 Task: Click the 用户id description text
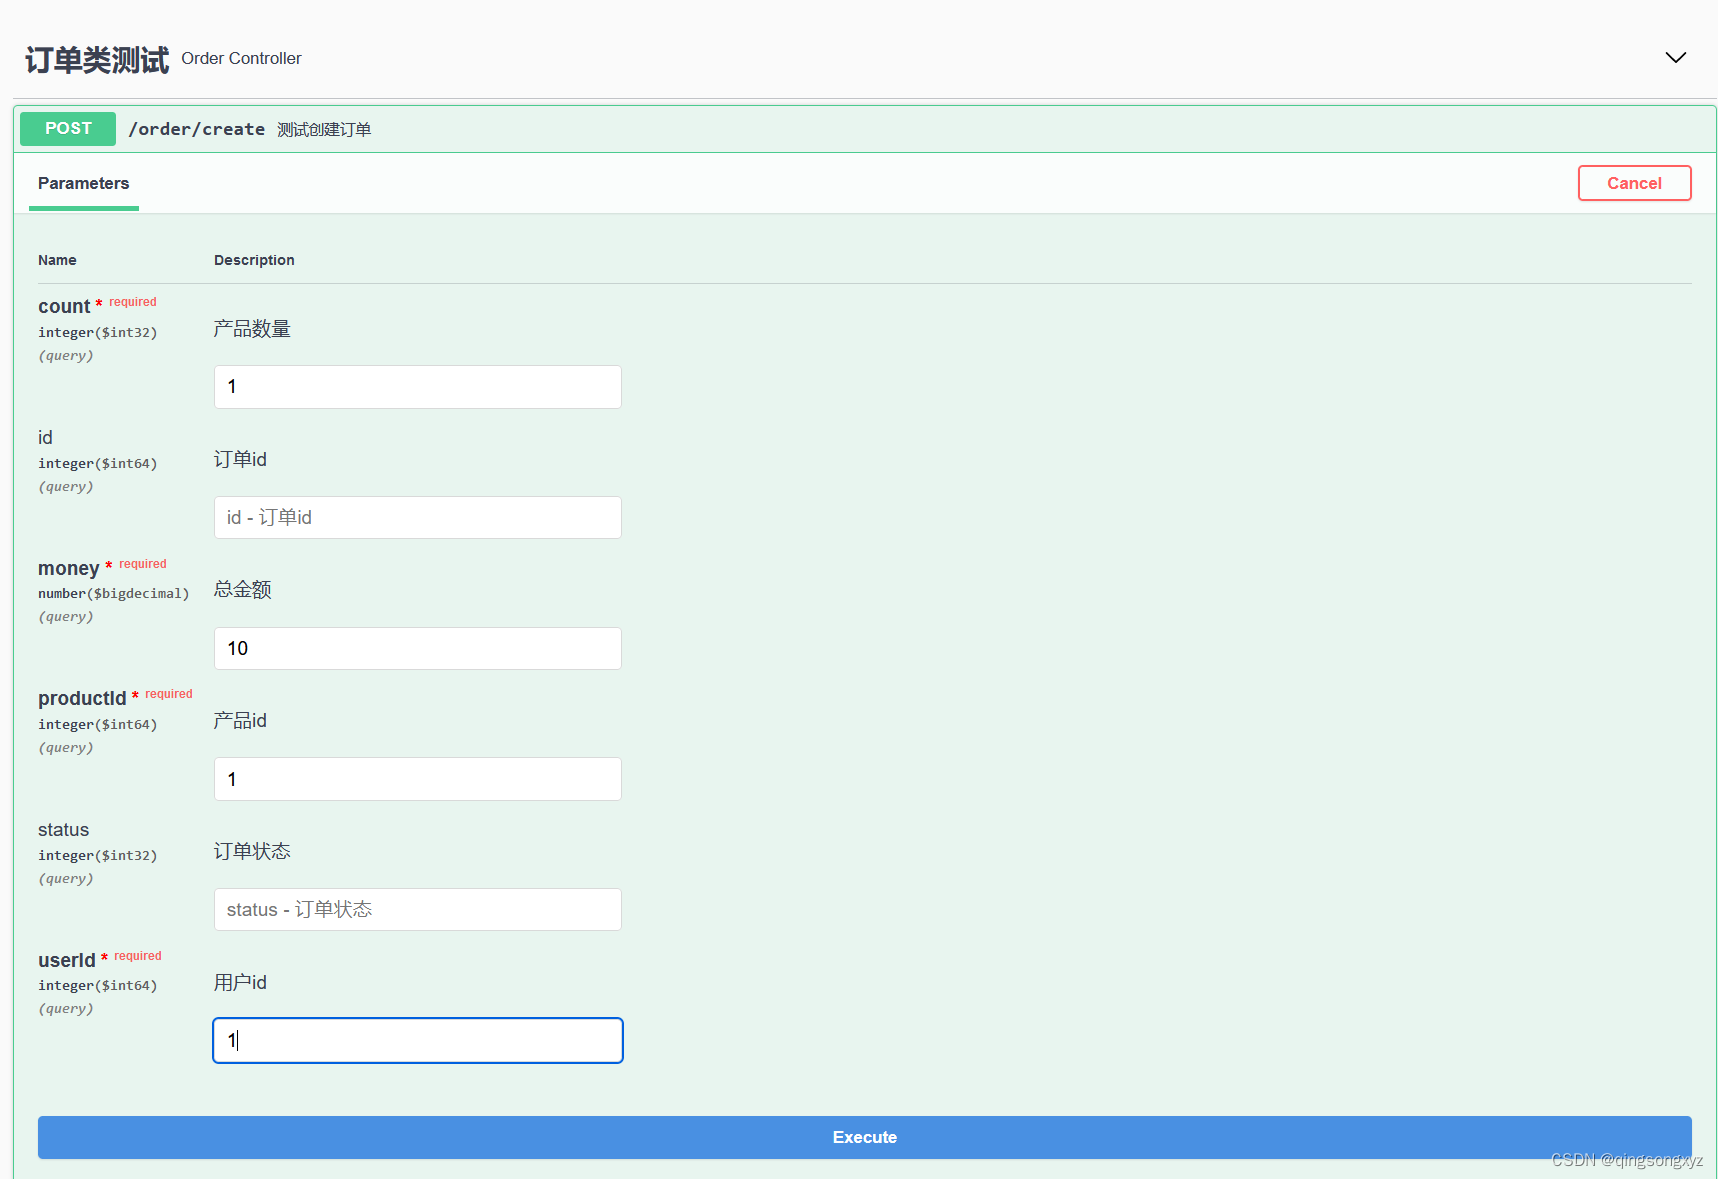coord(240,982)
